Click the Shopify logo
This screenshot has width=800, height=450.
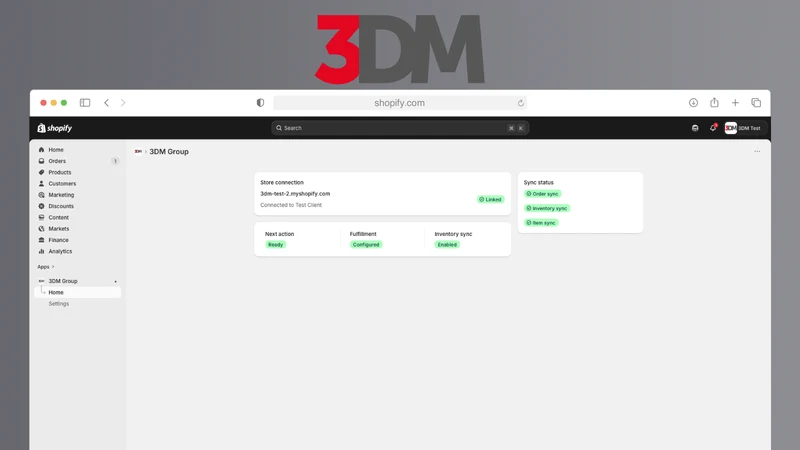(x=55, y=128)
